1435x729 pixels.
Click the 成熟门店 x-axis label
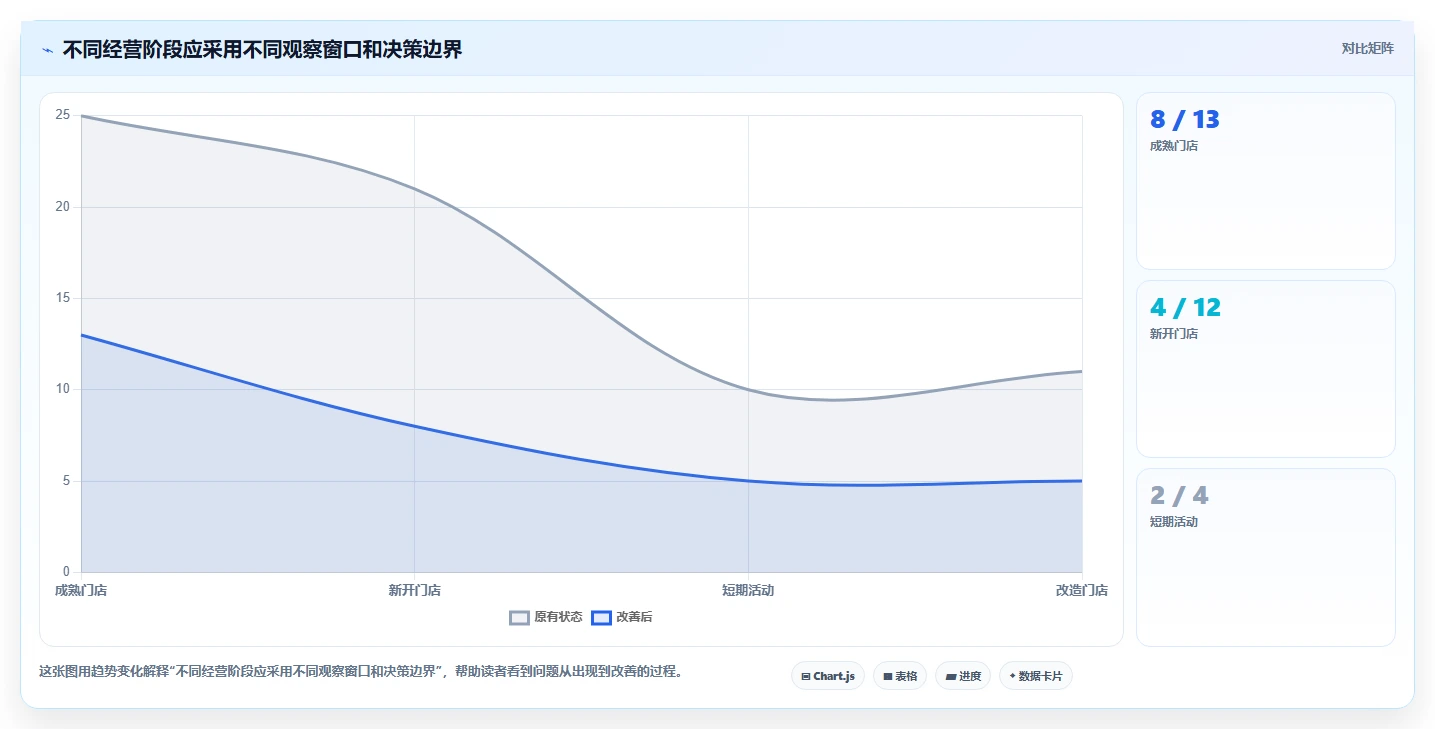click(x=81, y=590)
